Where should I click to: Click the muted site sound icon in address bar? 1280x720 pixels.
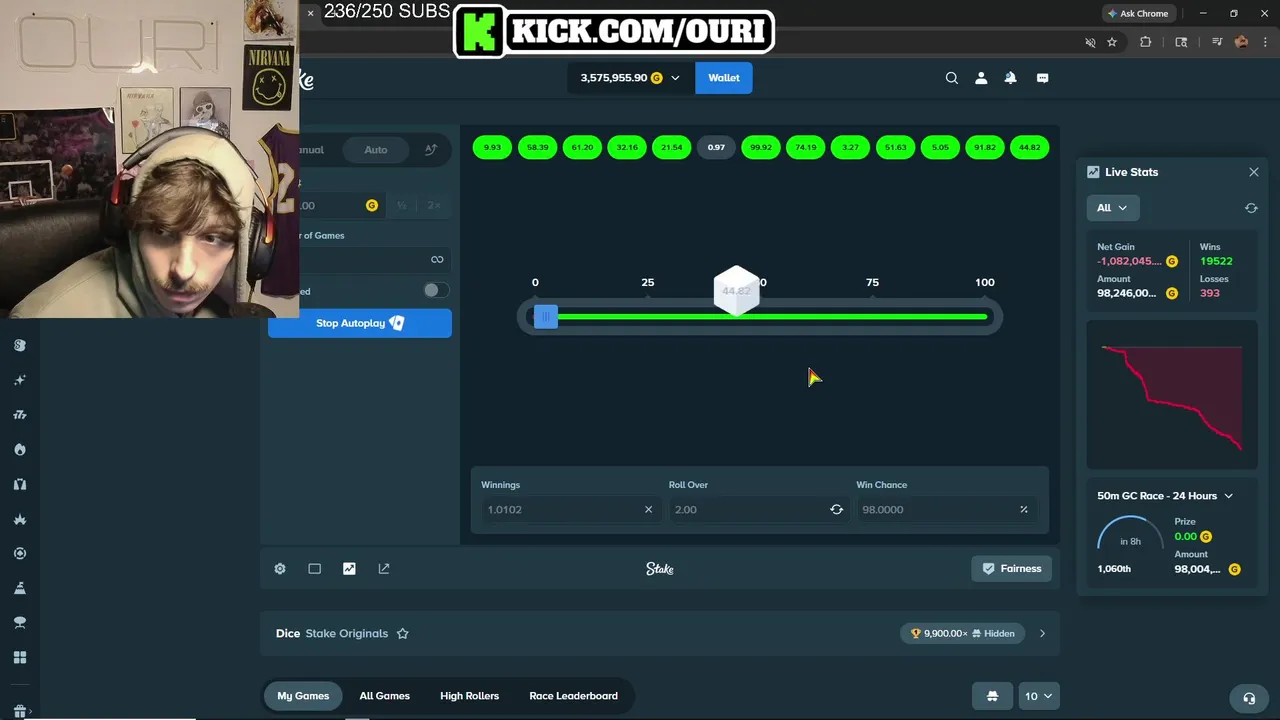pos(1090,42)
